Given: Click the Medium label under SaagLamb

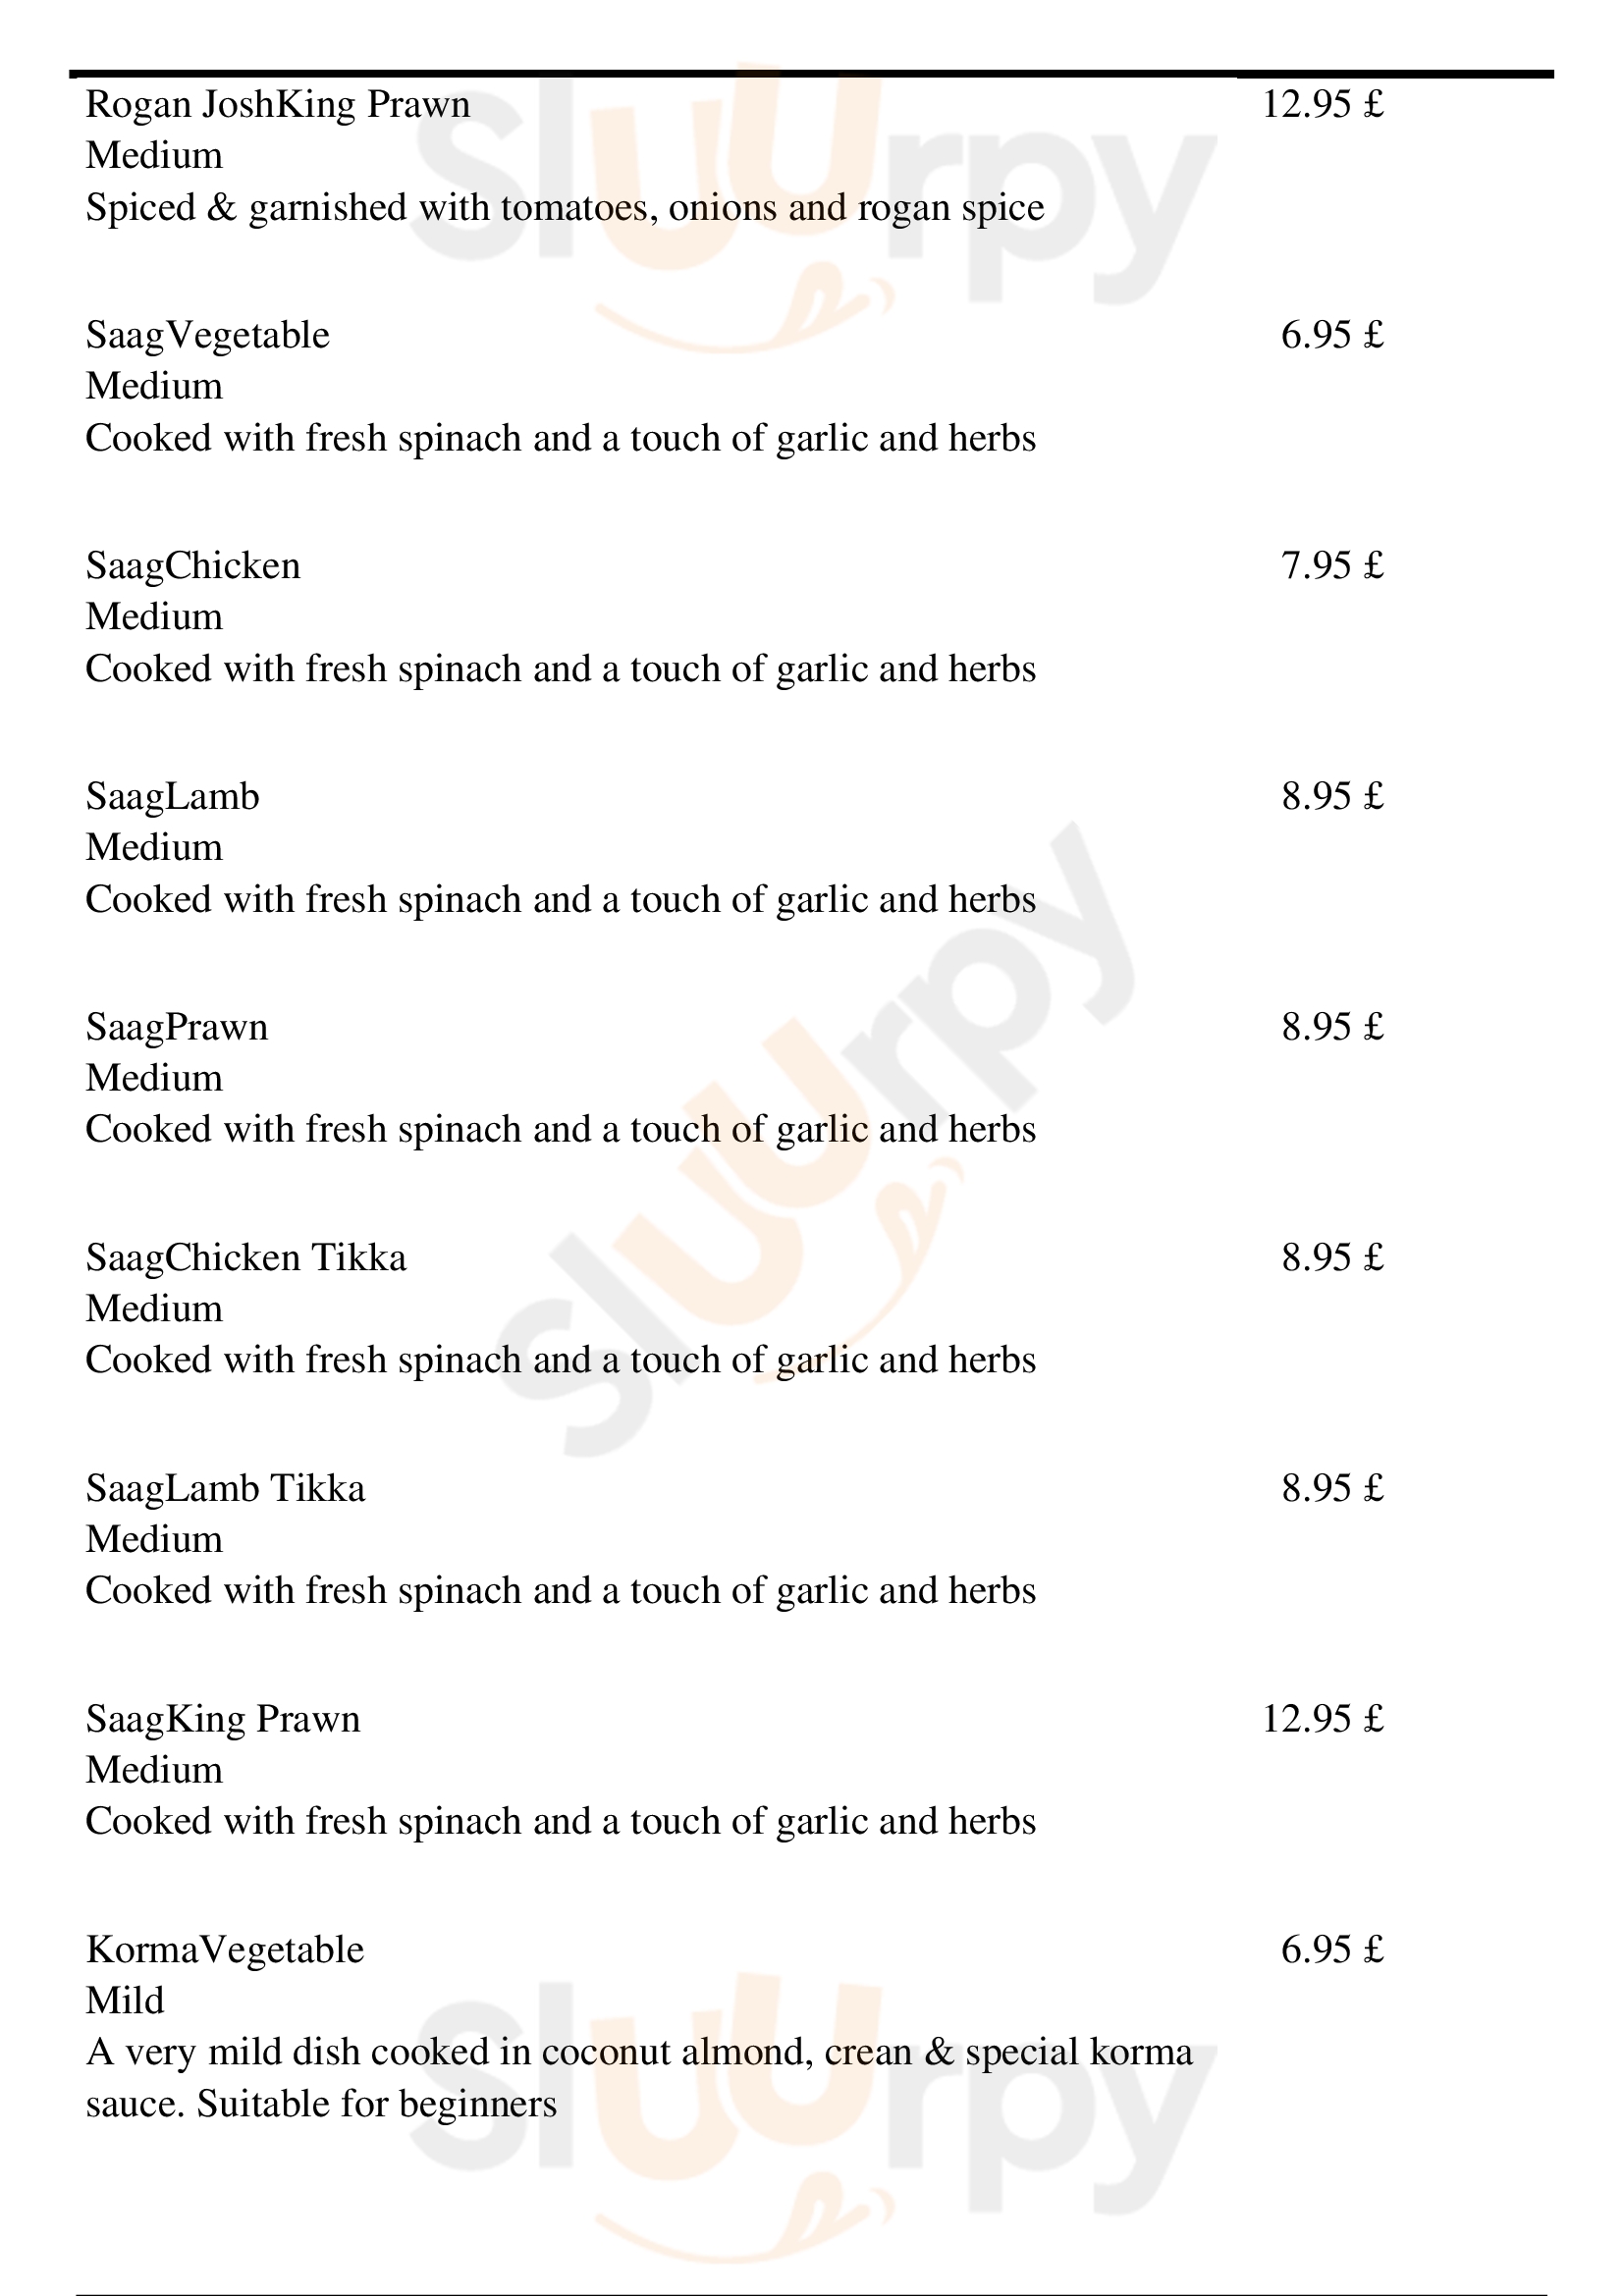Looking at the screenshot, I should [x=154, y=848].
